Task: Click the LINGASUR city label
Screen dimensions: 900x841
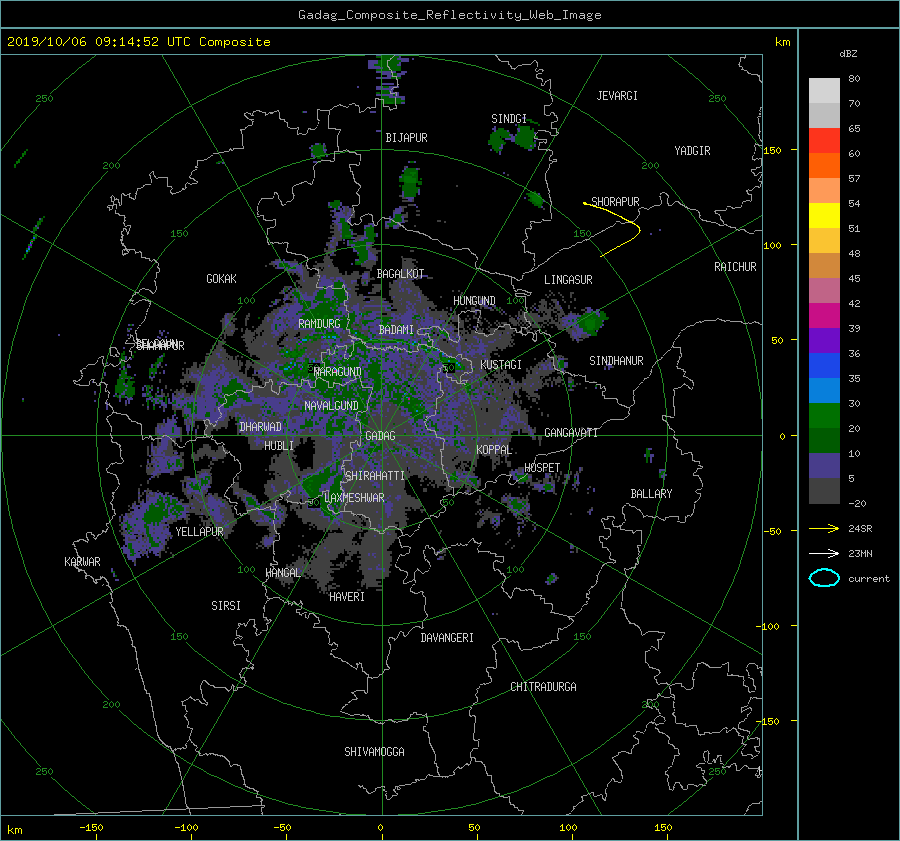Action: click(x=568, y=280)
